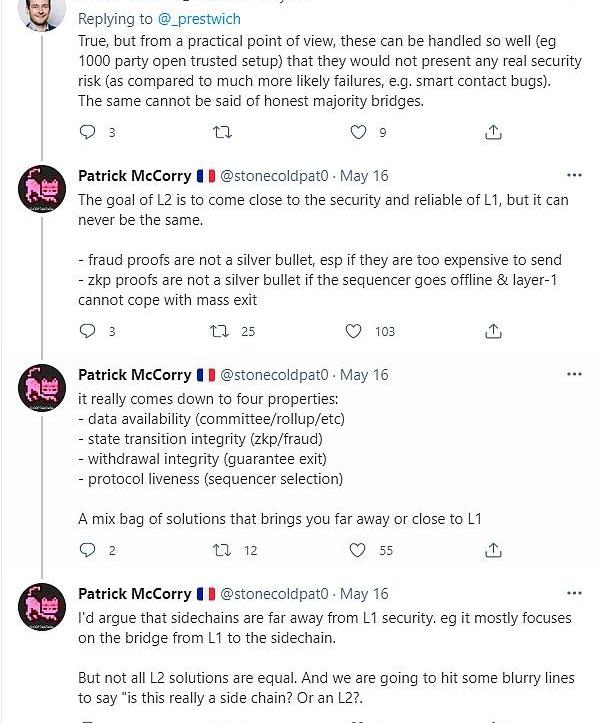Retweet the tweet with 12 retweets
The image size is (600, 723).
pyautogui.click(x=224, y=549)
